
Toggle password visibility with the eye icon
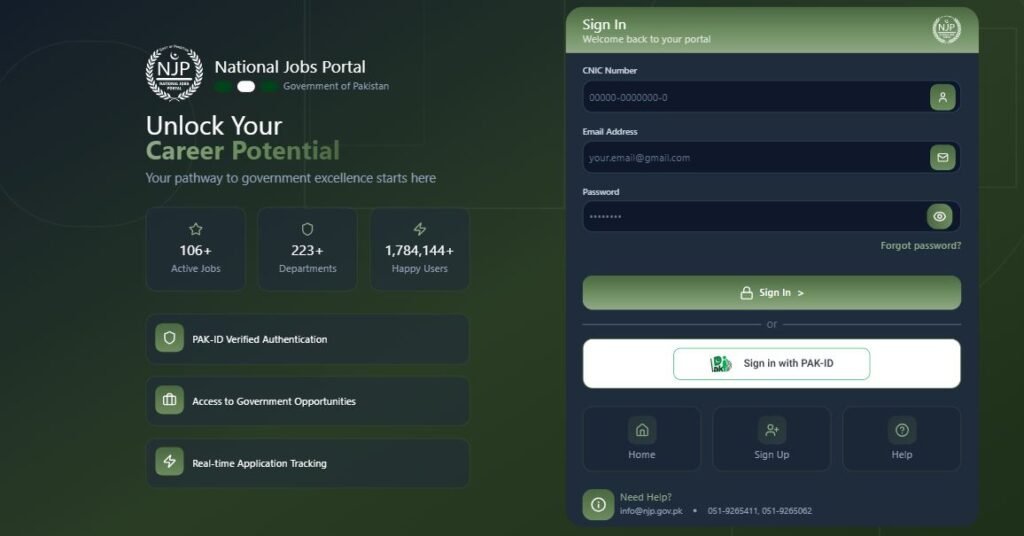pos(939,217)
